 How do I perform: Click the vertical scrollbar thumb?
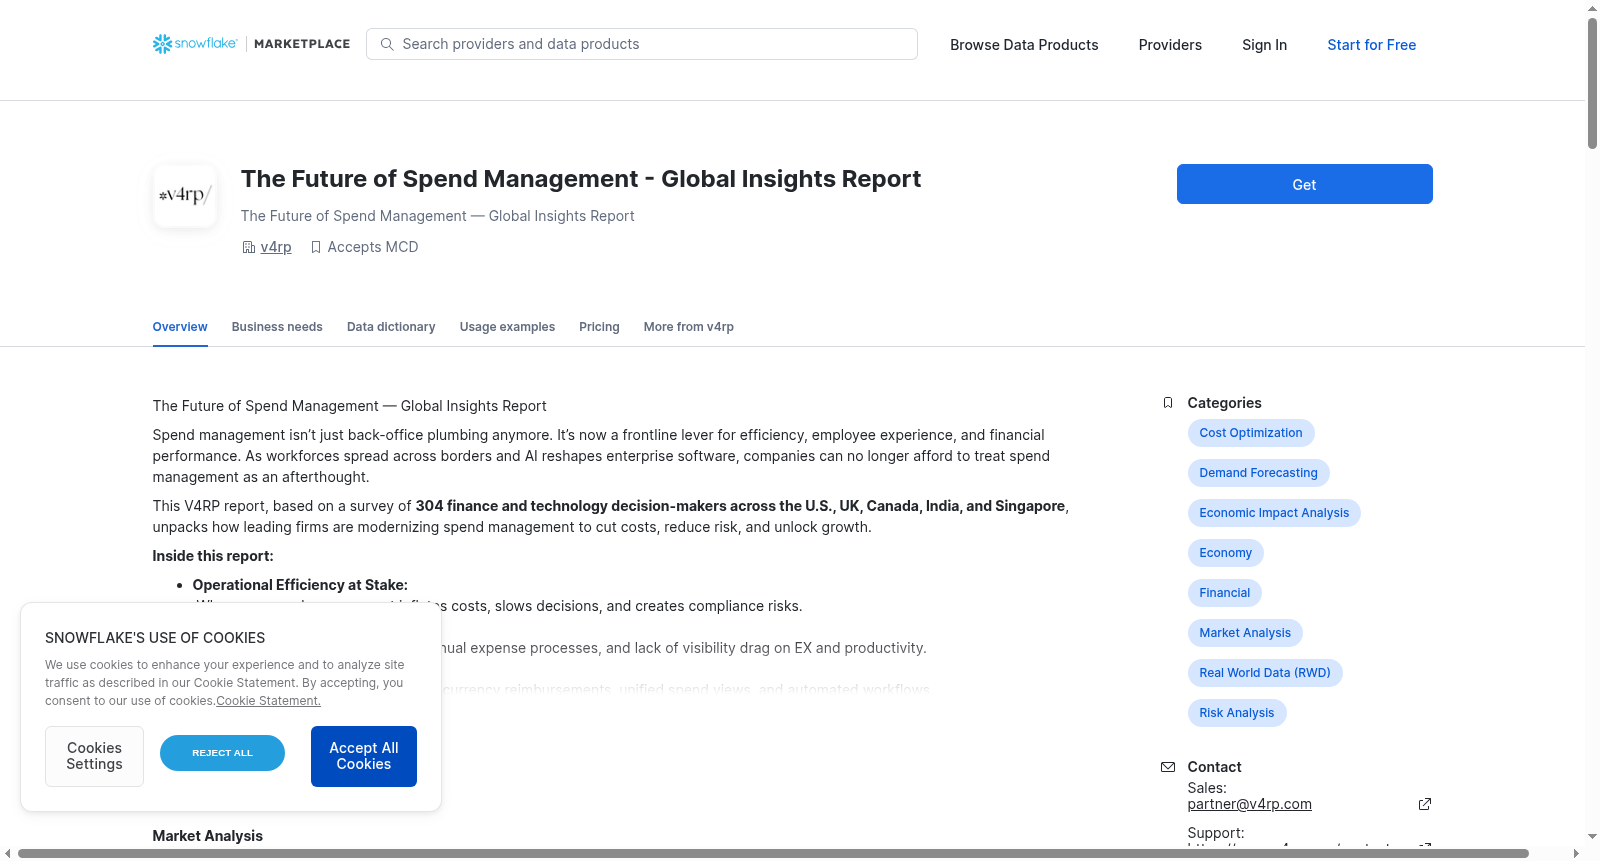1592,83
